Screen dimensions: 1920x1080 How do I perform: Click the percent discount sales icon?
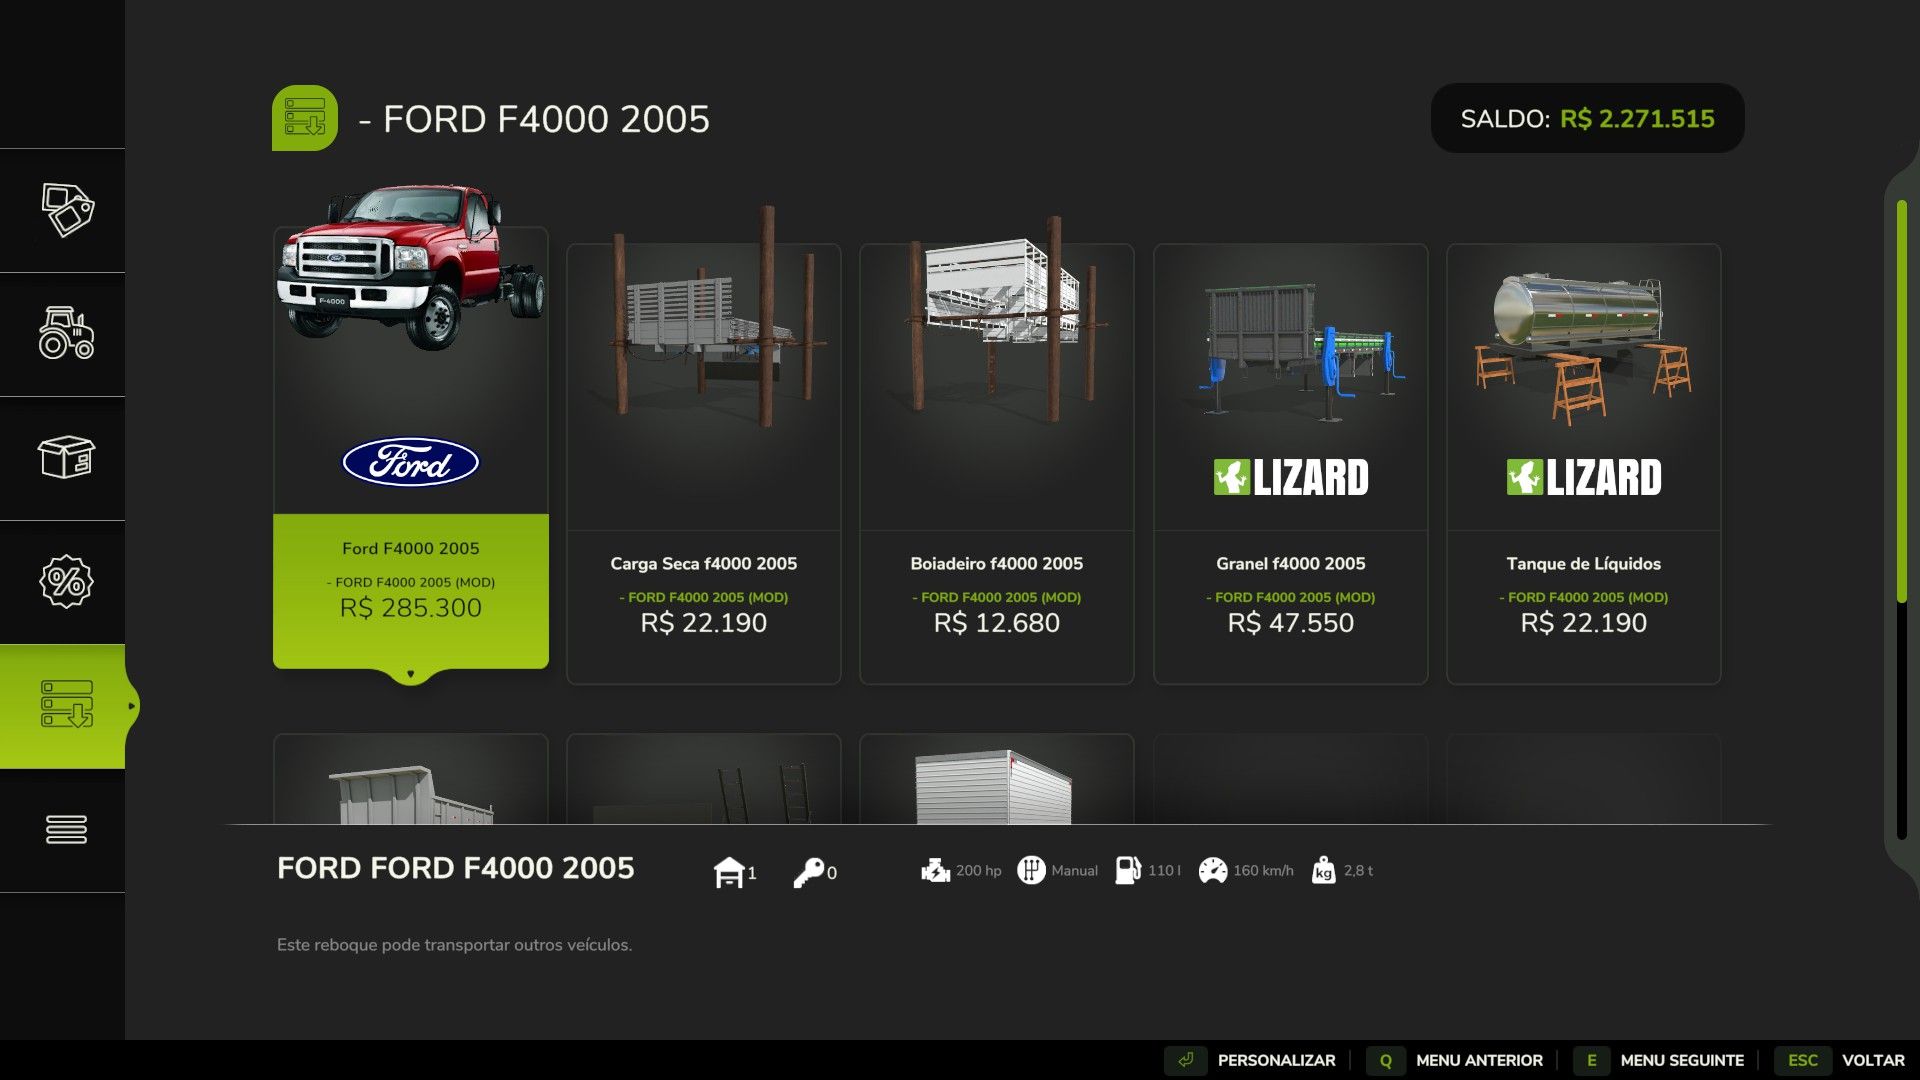(64, 584)
